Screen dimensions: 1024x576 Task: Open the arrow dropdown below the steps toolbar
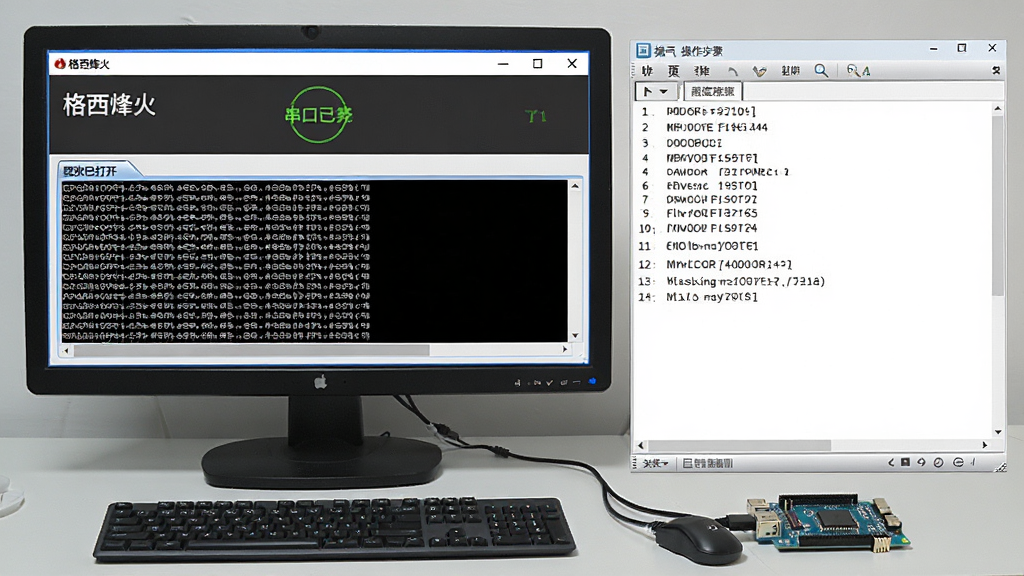click(655, 91)
